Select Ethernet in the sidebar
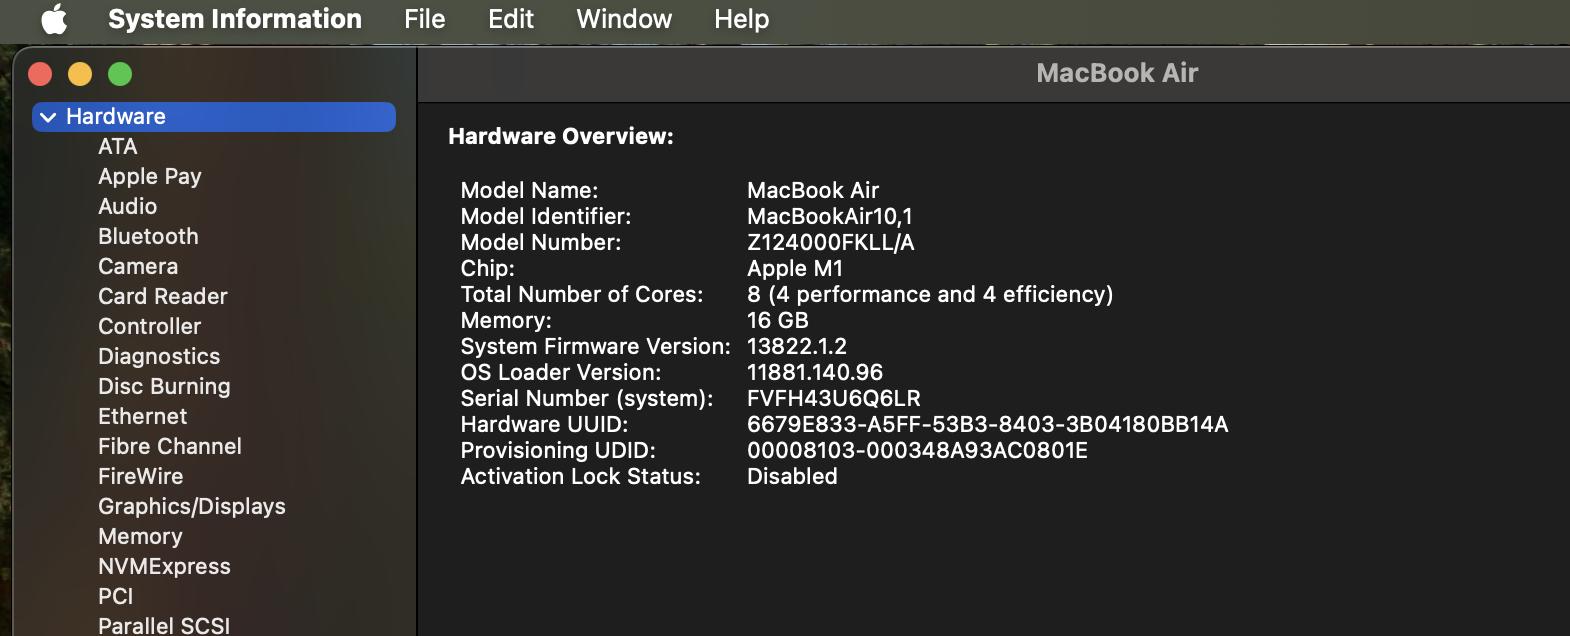The height and width of the screenshot is (636, 1570). [142, 417]
